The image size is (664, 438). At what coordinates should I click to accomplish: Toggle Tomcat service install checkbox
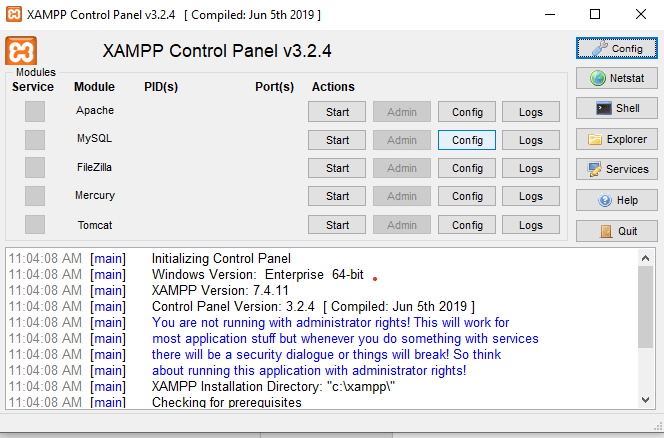(35, 224)
